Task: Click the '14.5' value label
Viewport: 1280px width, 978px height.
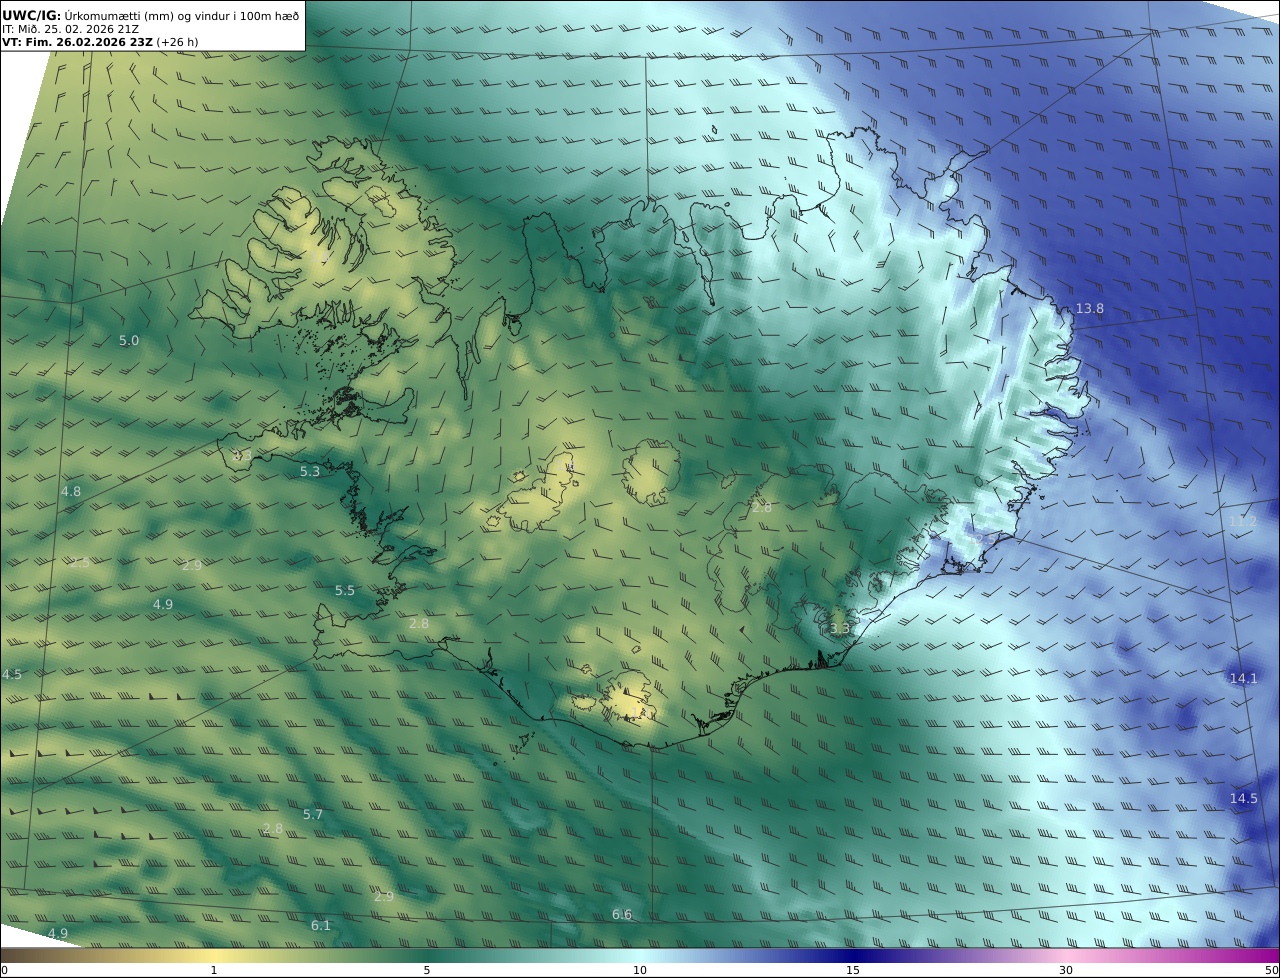Action: [x=1243, y=798]
